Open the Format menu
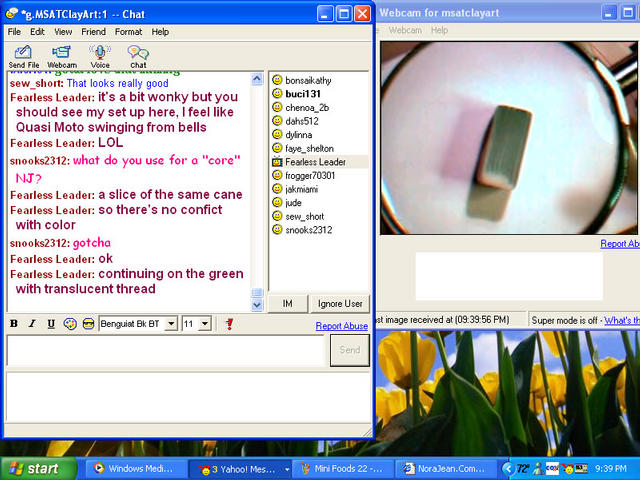Image resolution: width=640 pixels, height=480 pixels. (128, 32)
